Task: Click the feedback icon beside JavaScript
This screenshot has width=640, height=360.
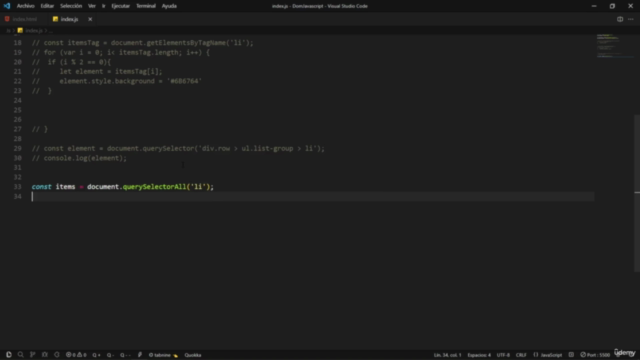Action: [571, 355]
